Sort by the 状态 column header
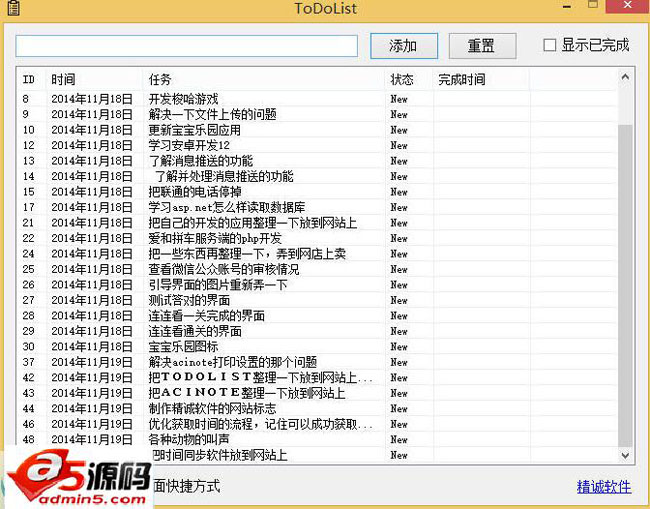 pos(401,79)
